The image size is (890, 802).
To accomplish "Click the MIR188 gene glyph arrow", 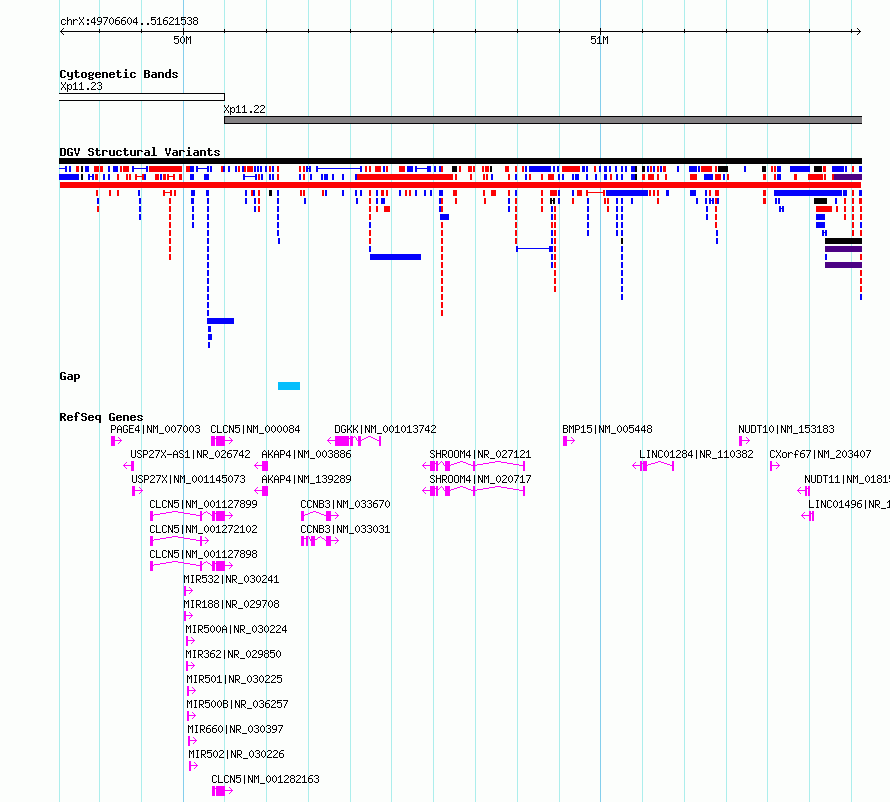I will coord(188,616).
